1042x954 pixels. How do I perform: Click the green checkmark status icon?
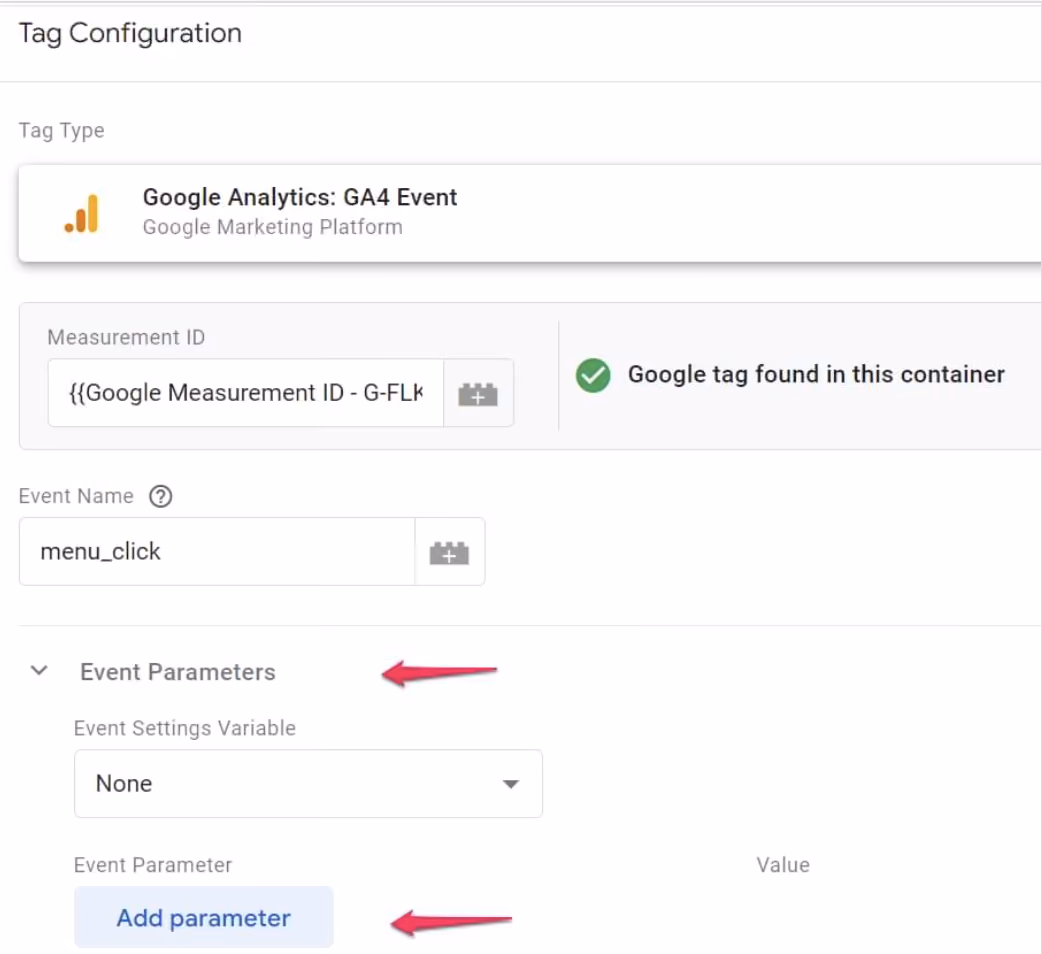click(593, 375)
